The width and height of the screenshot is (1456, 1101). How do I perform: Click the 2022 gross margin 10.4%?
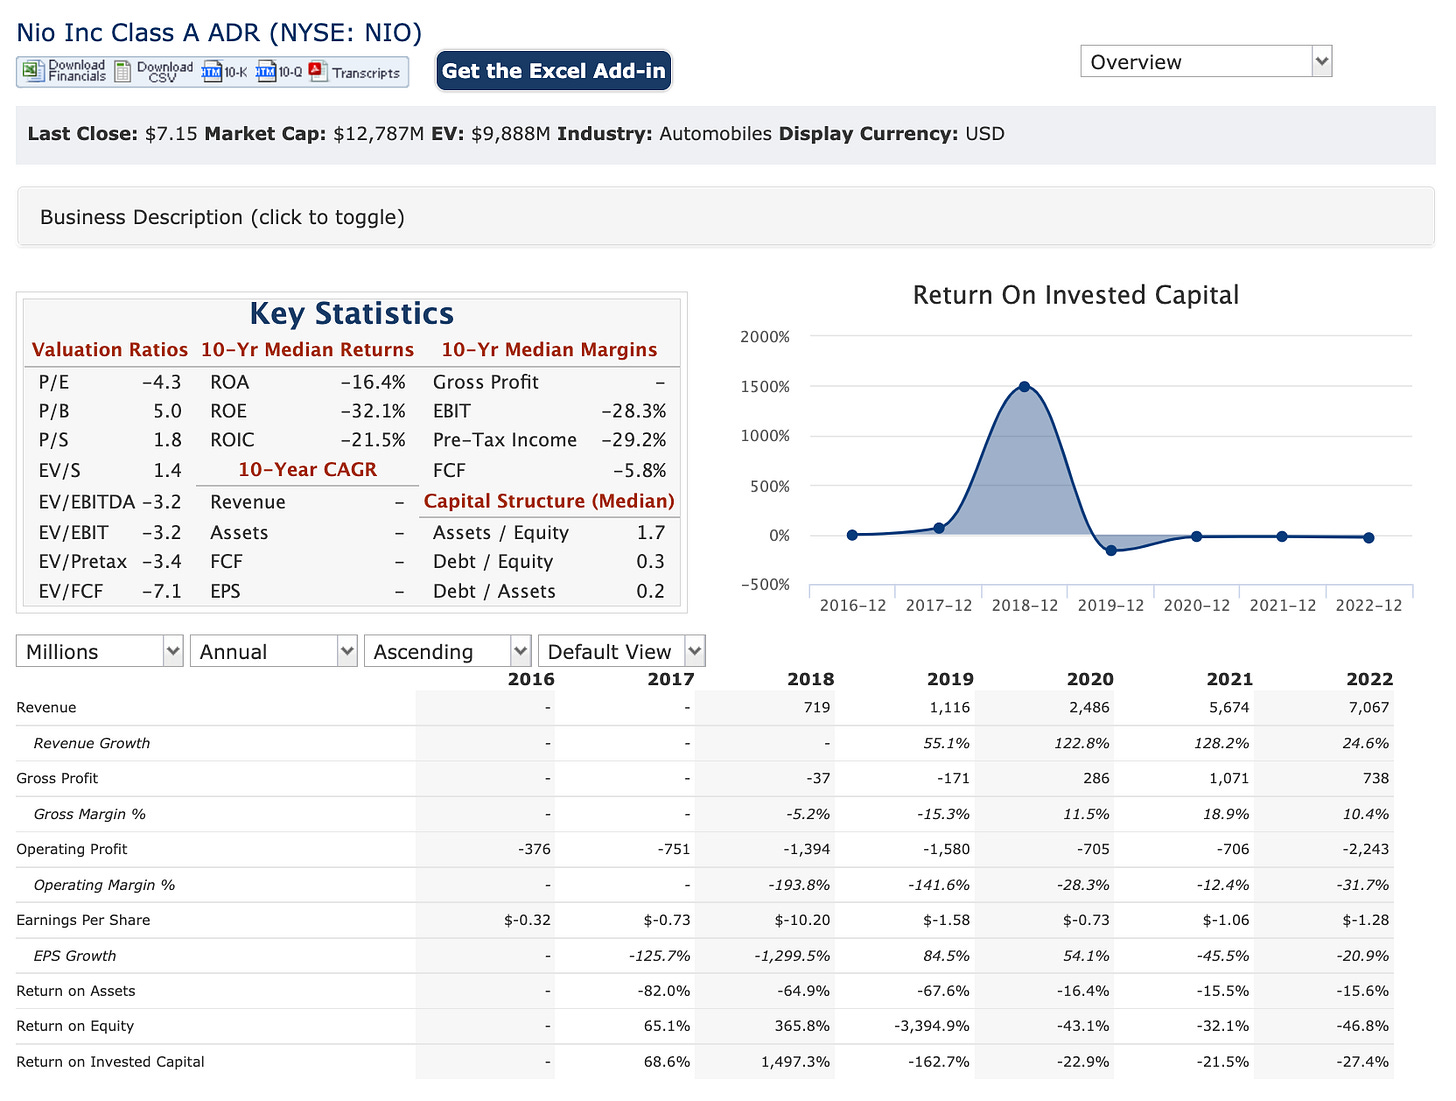click(x=1366, y=814)
